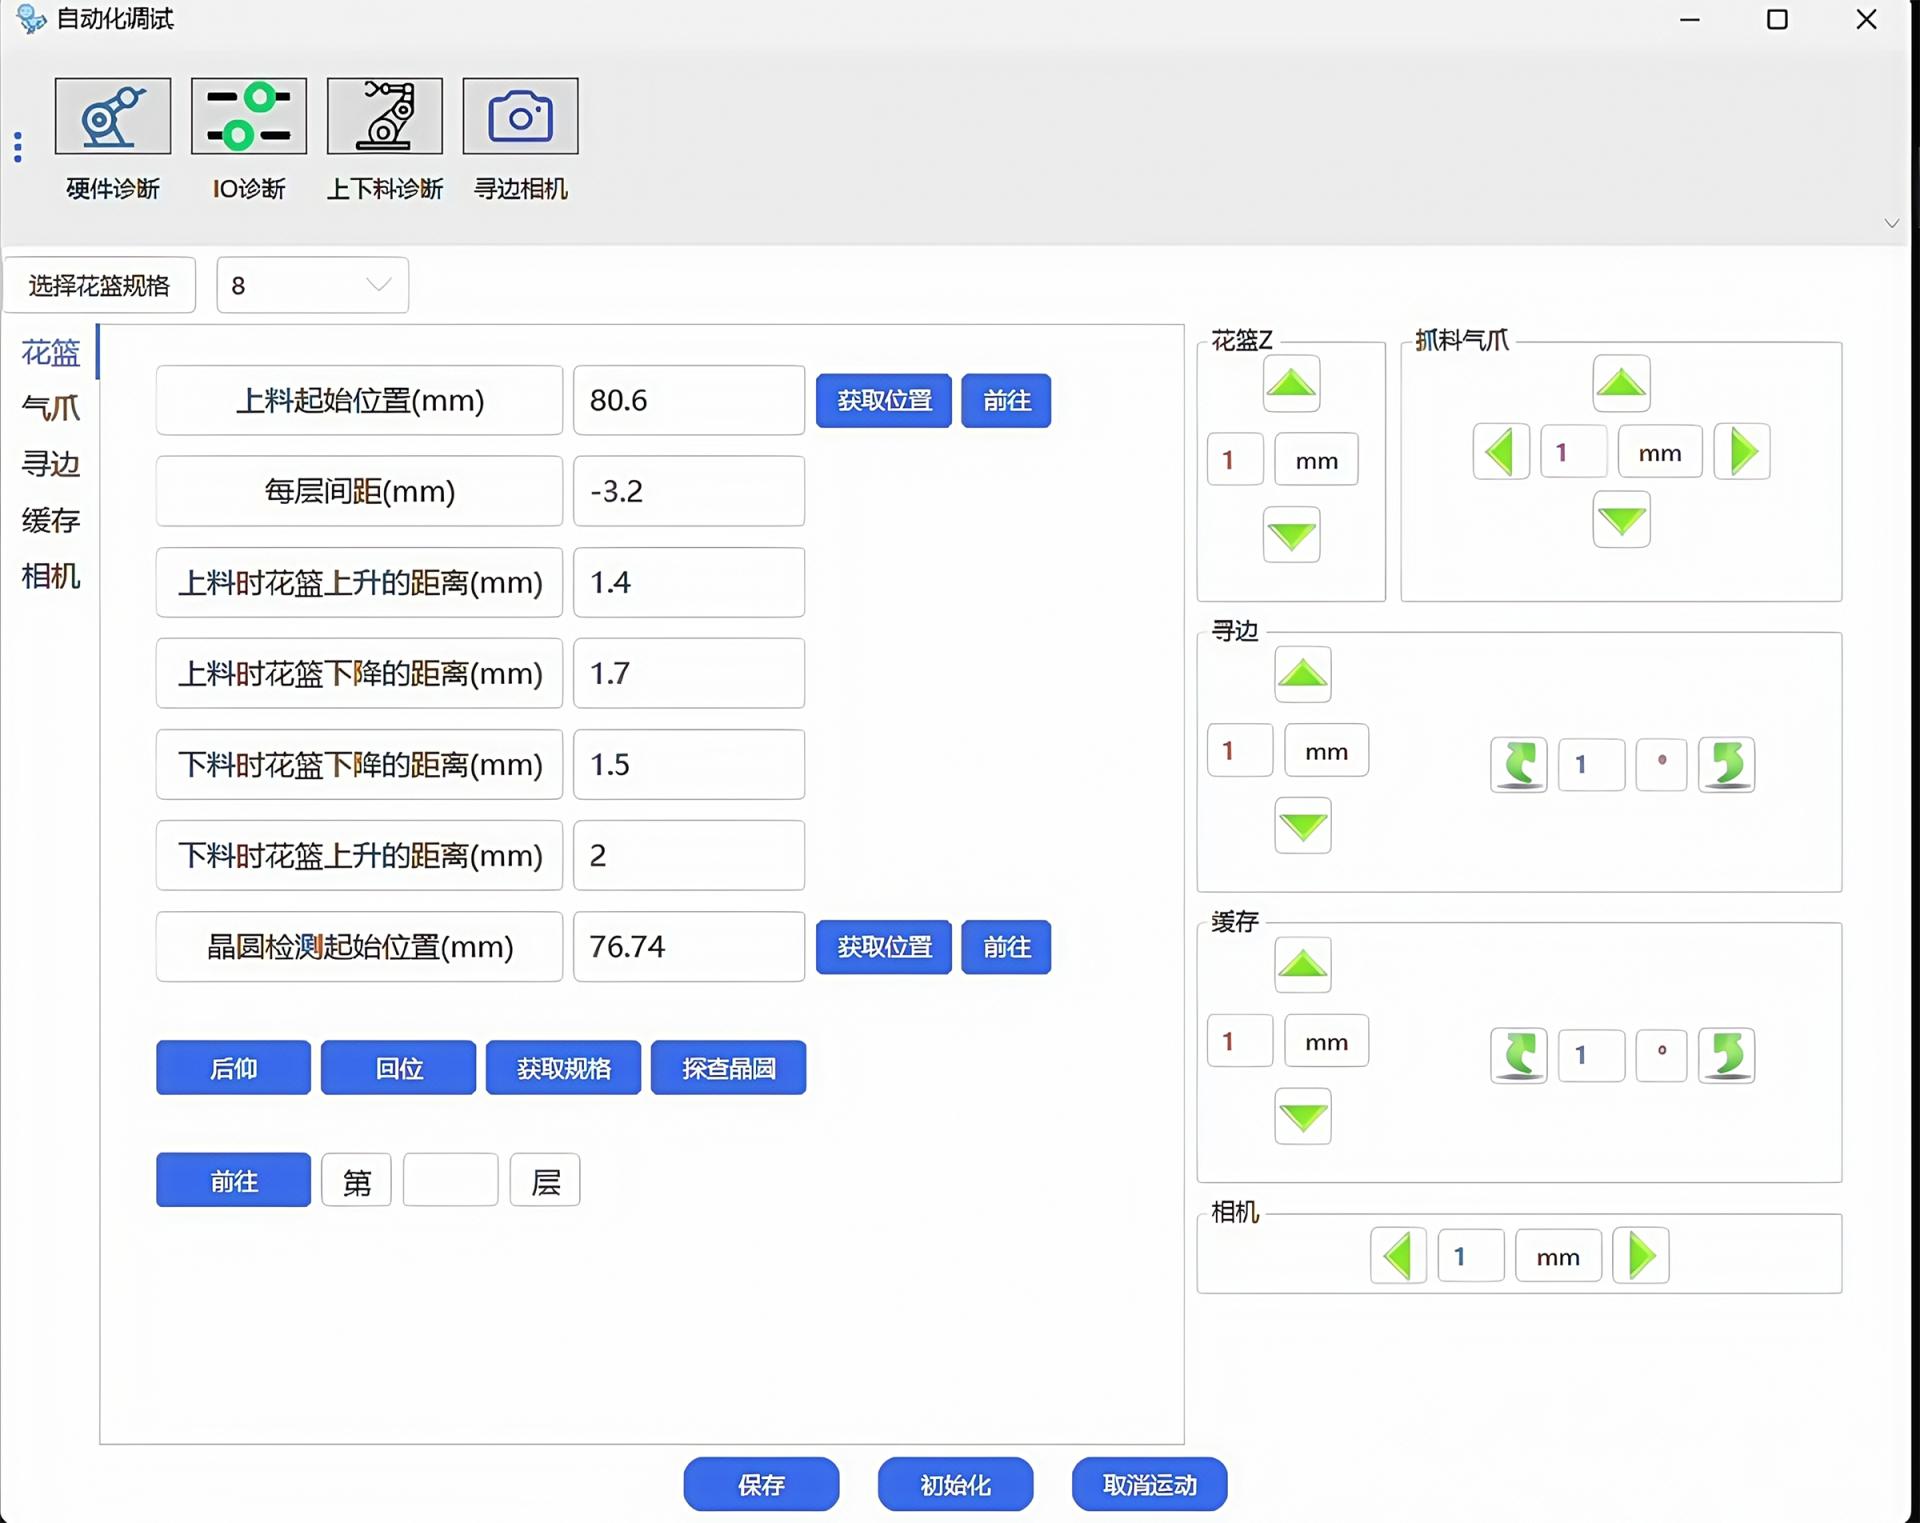Click the 上下料诊断 loader icon
Viewport: 1920px width, 1523px height.
tap(384, 116)
